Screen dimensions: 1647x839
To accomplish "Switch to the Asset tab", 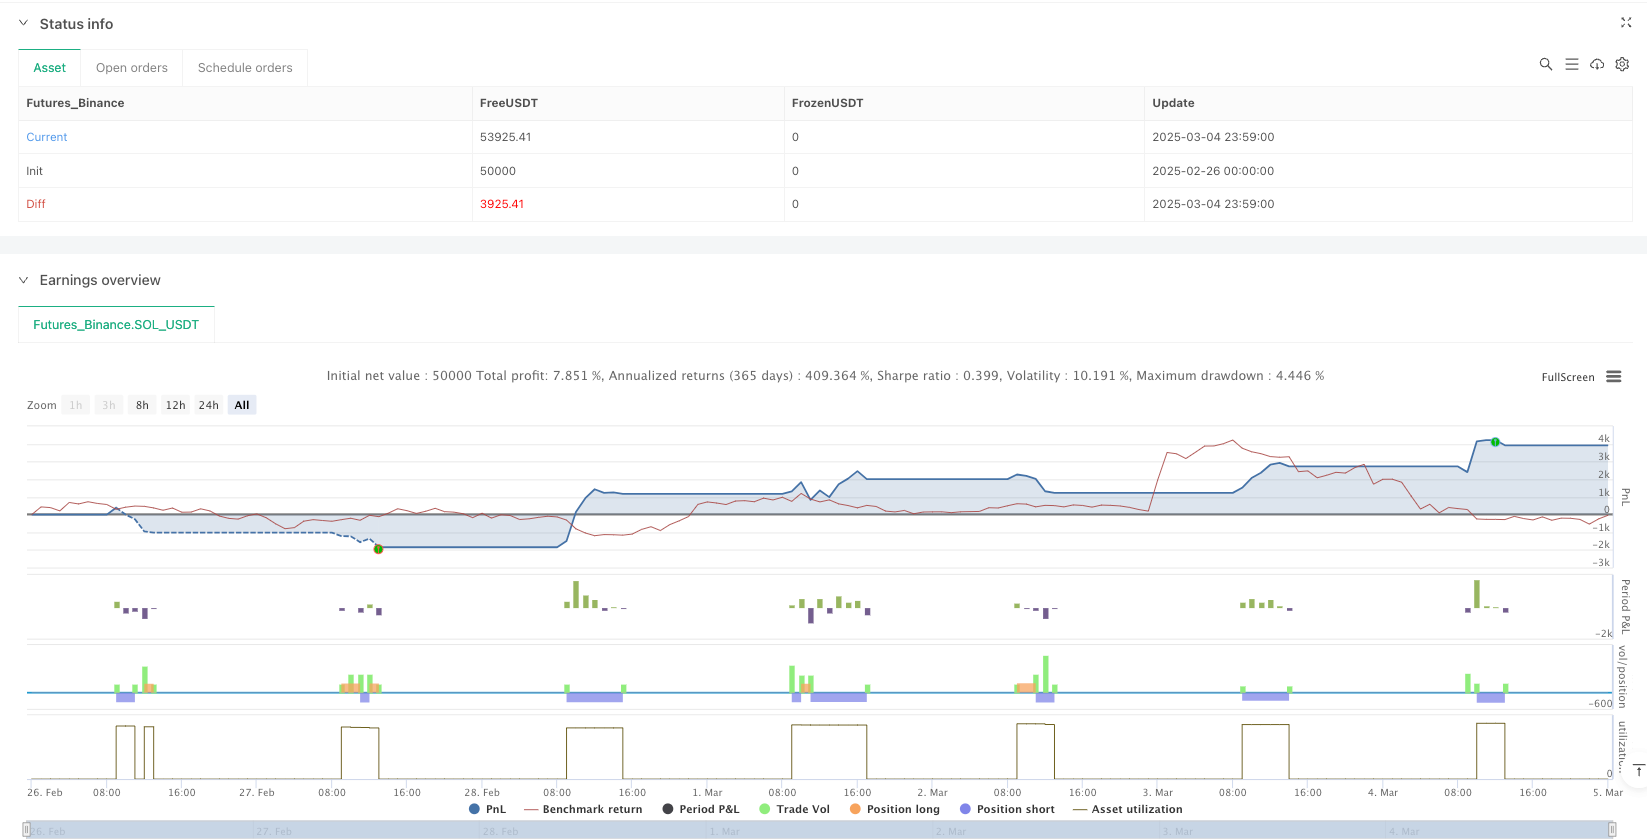I will [x=49, y=68].
